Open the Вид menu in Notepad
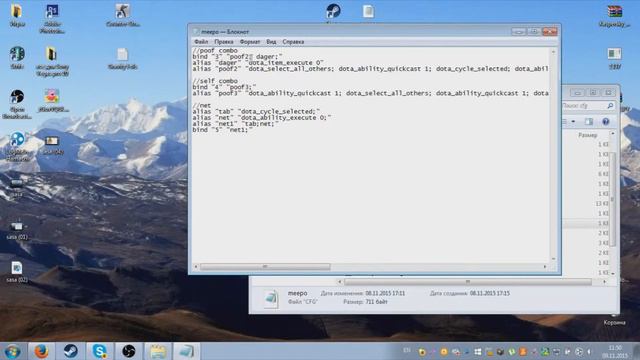Screen dimensions: 640x360 (271, 42)
